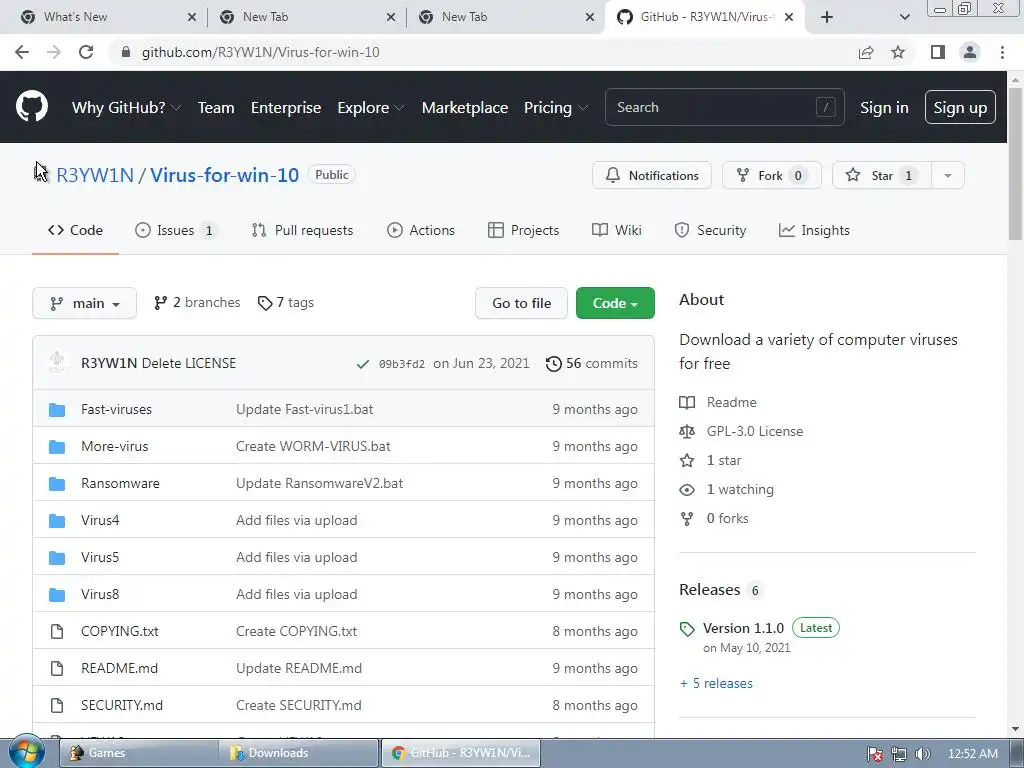Open Games window from the taskbar
Image resolution: width=1024 pixels, height=768 pixels.
click(139, 753)
